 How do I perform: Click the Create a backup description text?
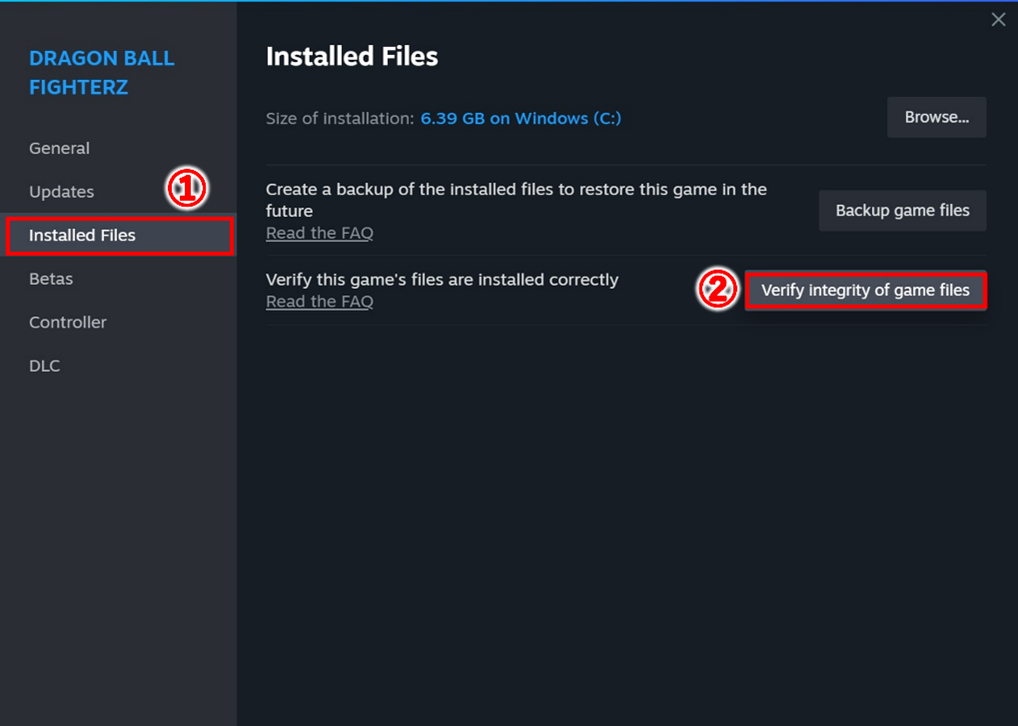[x=516, y=200]
